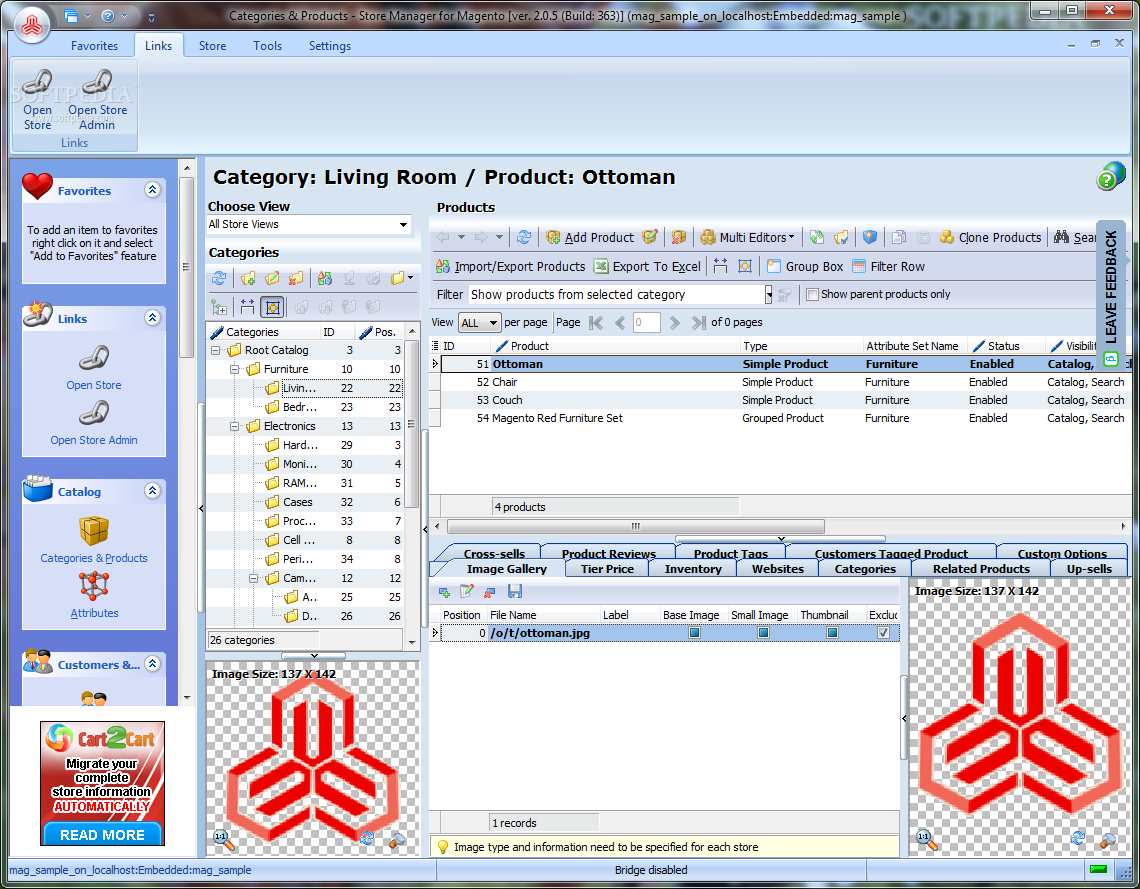Toggle Small Image checkbox for ottoman.jpg

763,633
